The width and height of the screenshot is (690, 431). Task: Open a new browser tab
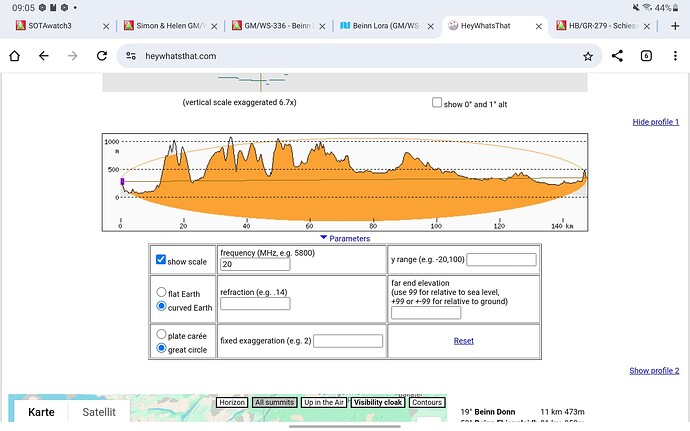click(x=675, y=26)
